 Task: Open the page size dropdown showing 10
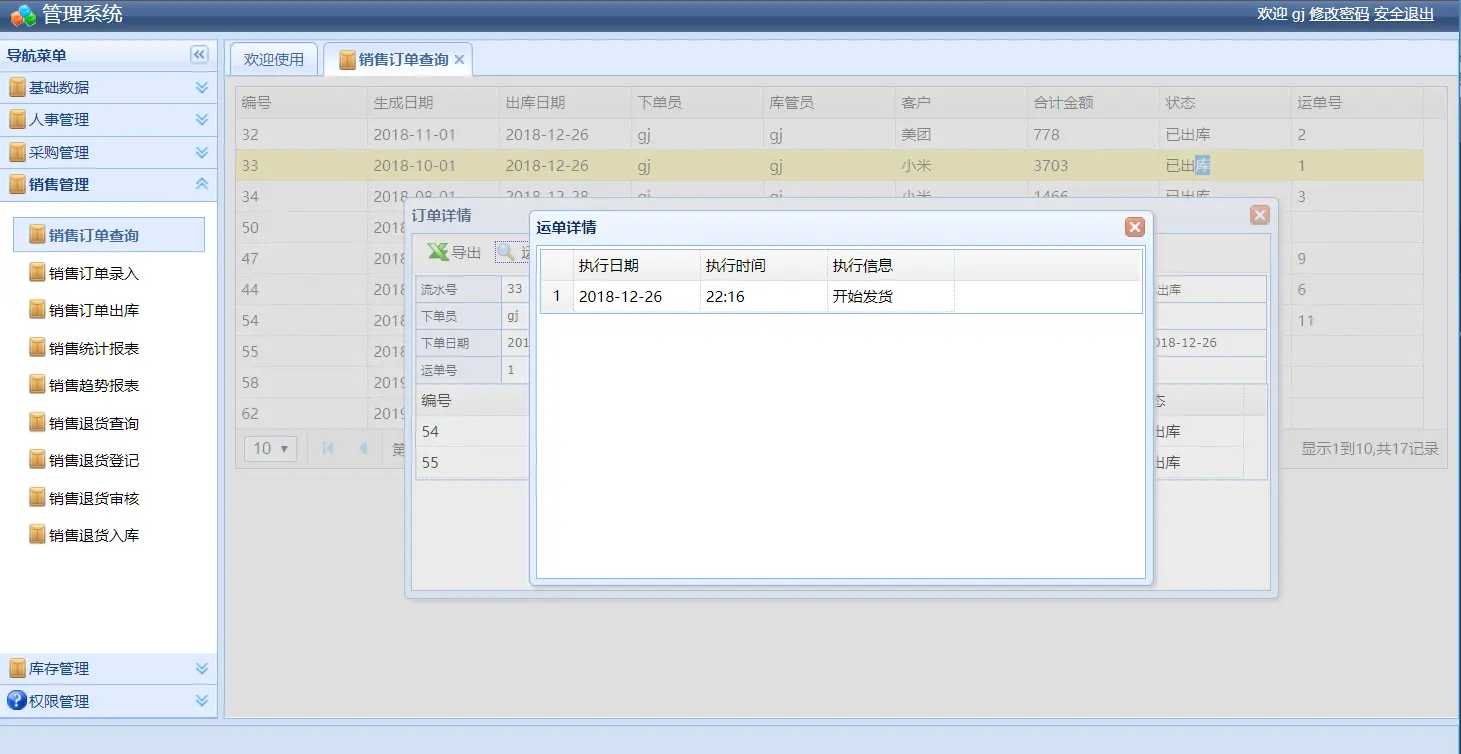pos(271,448)
